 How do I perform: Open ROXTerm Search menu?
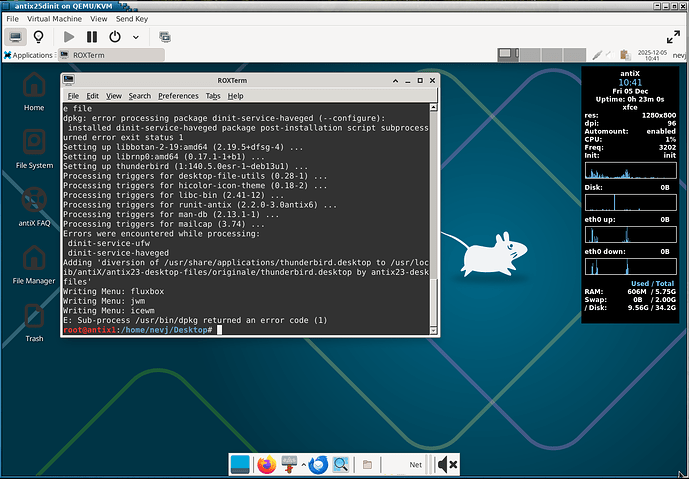tap(139, 96)
